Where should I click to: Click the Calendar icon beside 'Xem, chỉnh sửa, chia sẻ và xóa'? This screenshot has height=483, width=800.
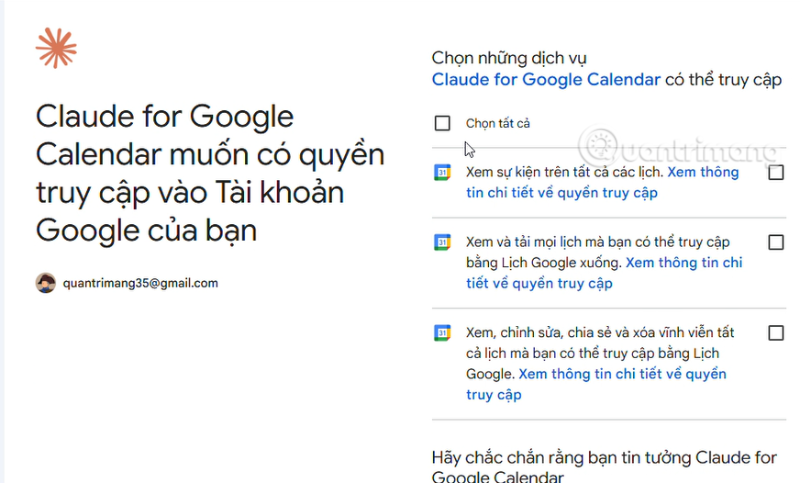(x=442, y=333)
